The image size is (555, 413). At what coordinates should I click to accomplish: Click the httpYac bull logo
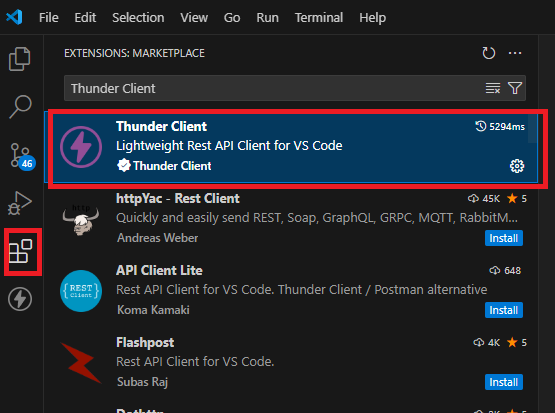(x=81, y=219)
